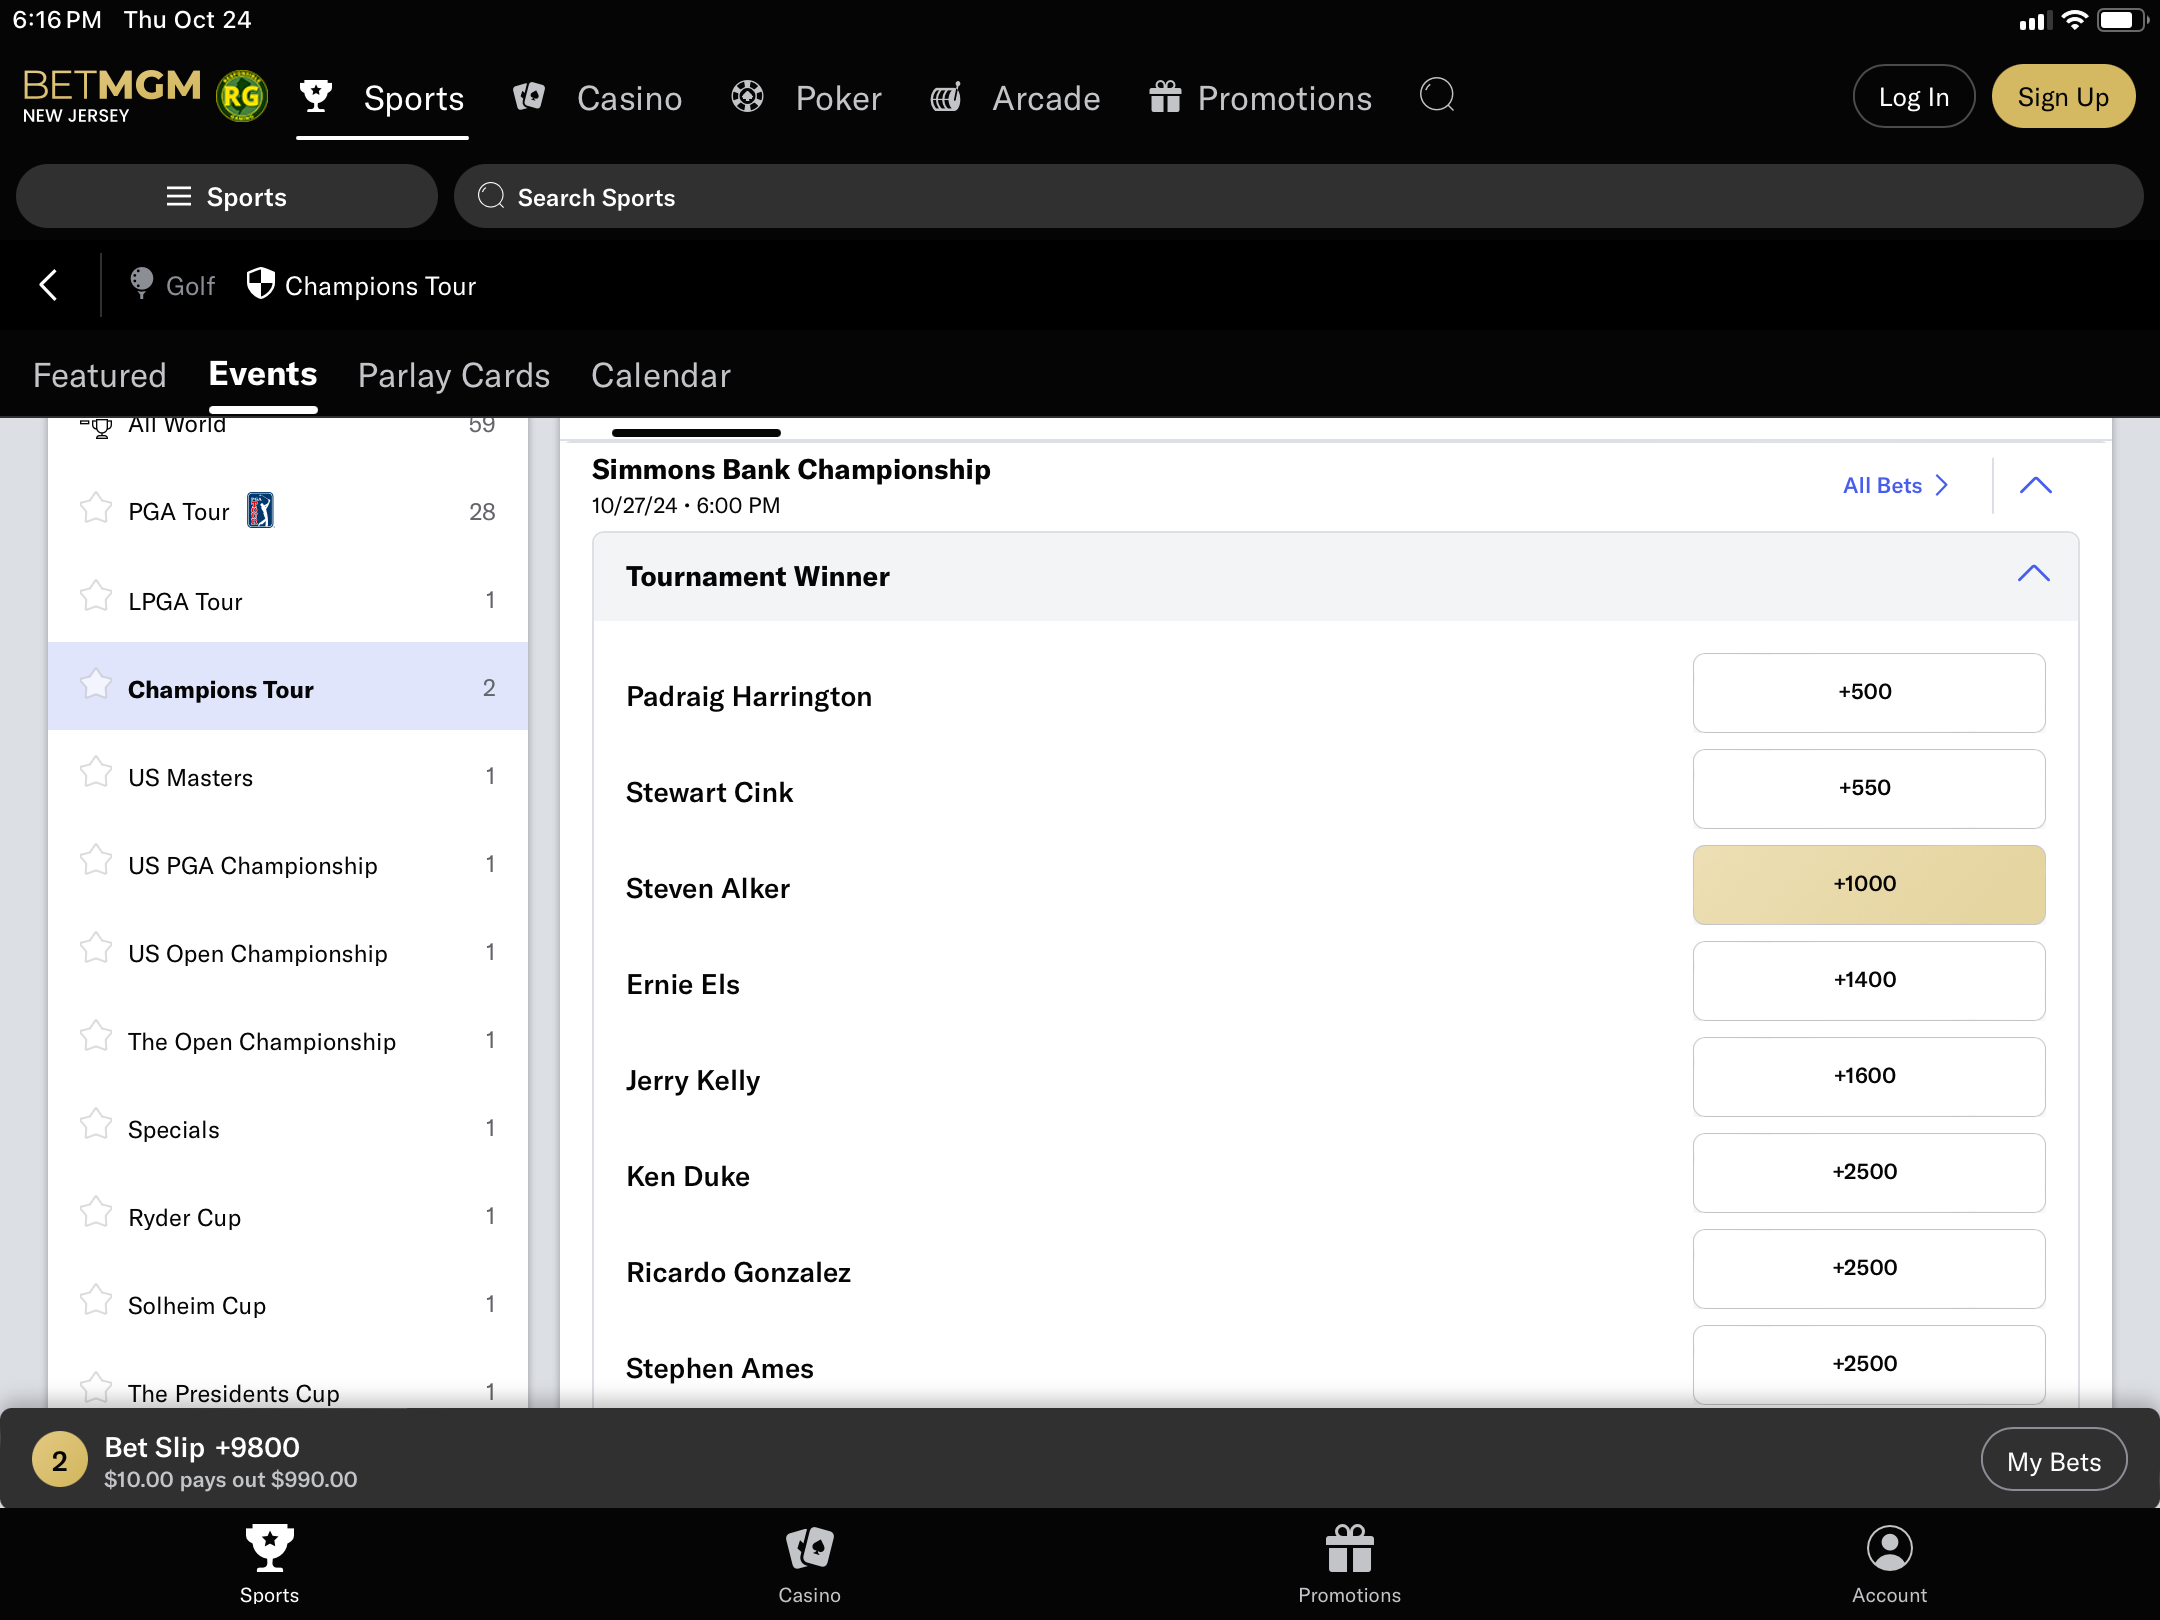The width and height of the screenshot is (2160, 1620).
Task: Open the Sports tab in top navigation
Action: (382, 98)
